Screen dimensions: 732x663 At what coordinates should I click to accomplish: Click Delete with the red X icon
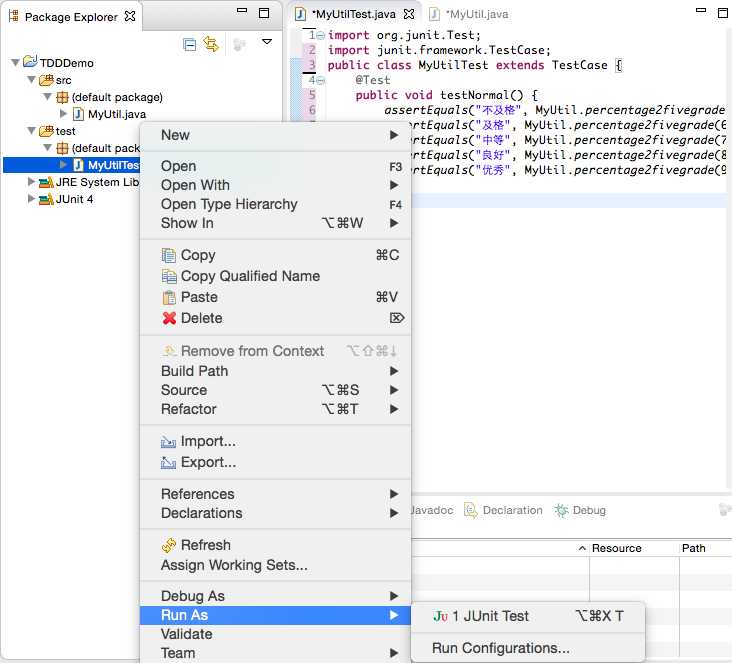click(201, 318)
